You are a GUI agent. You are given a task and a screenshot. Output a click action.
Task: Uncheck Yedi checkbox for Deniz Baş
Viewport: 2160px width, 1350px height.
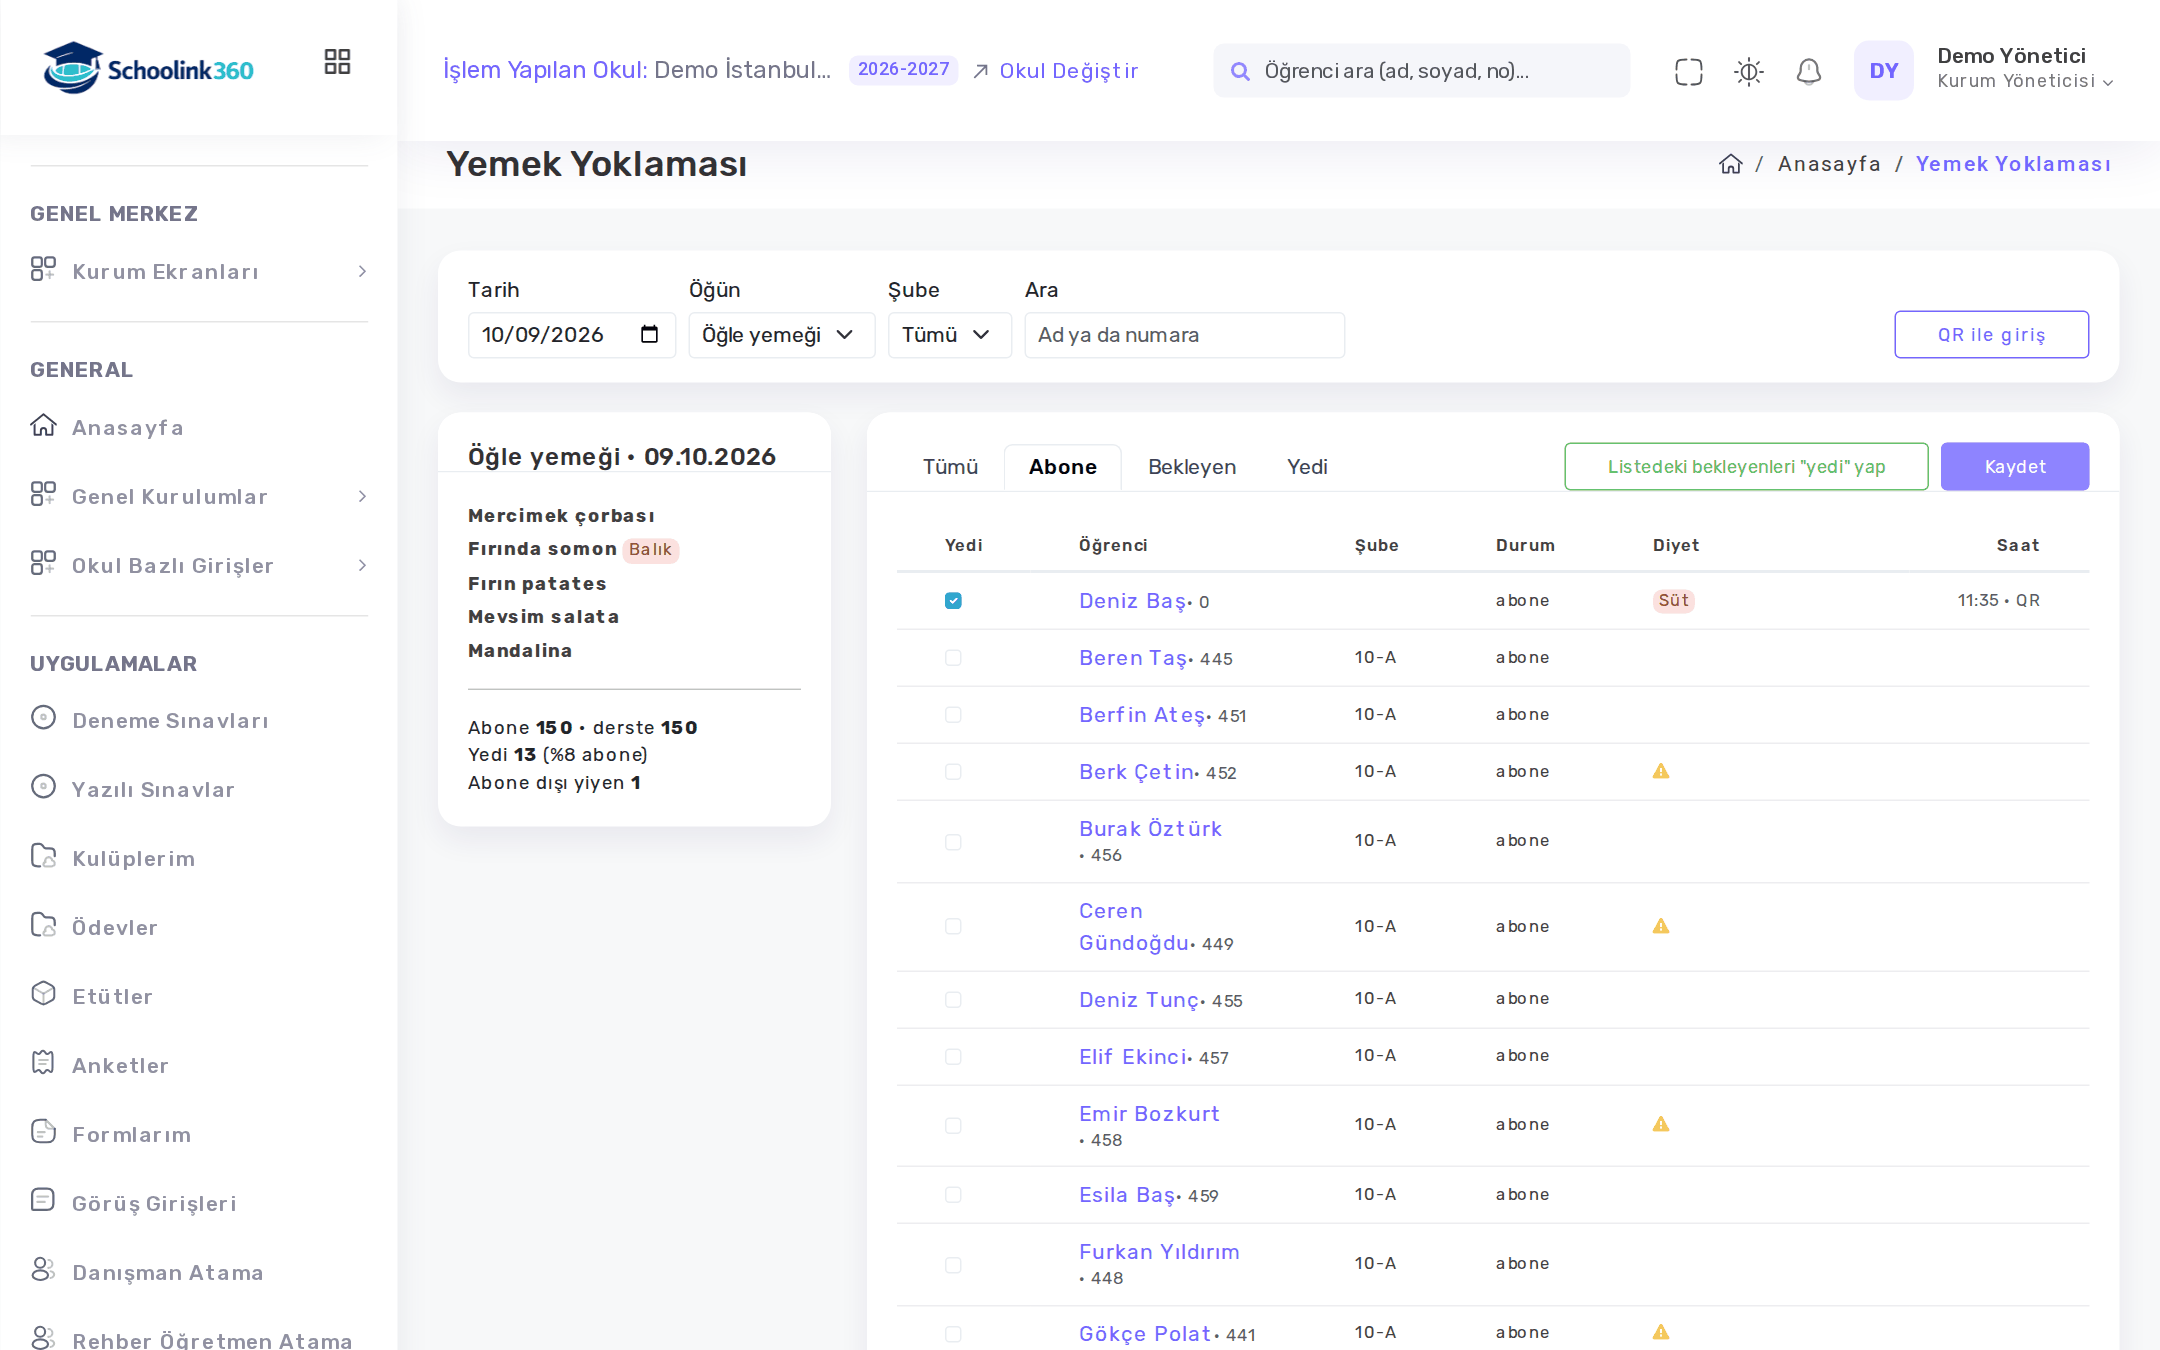coord(953,601)
